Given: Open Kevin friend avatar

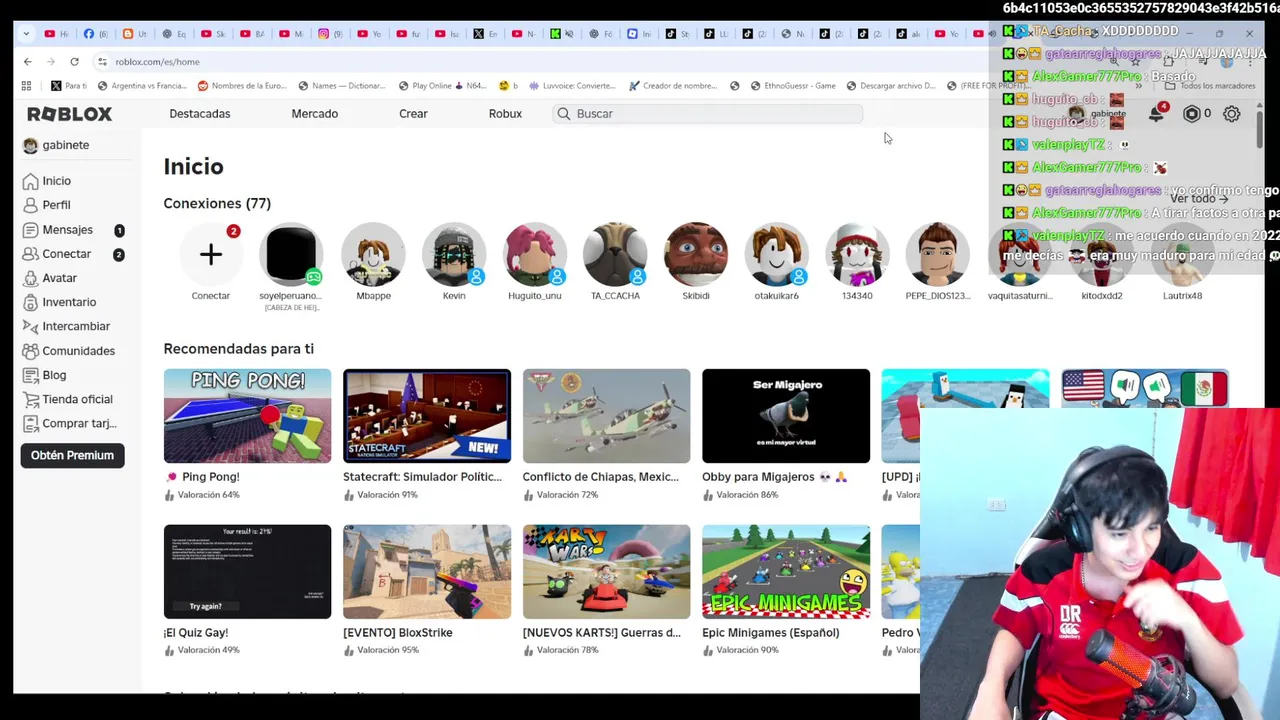Looking at the screenshot, I should [454, 254].
